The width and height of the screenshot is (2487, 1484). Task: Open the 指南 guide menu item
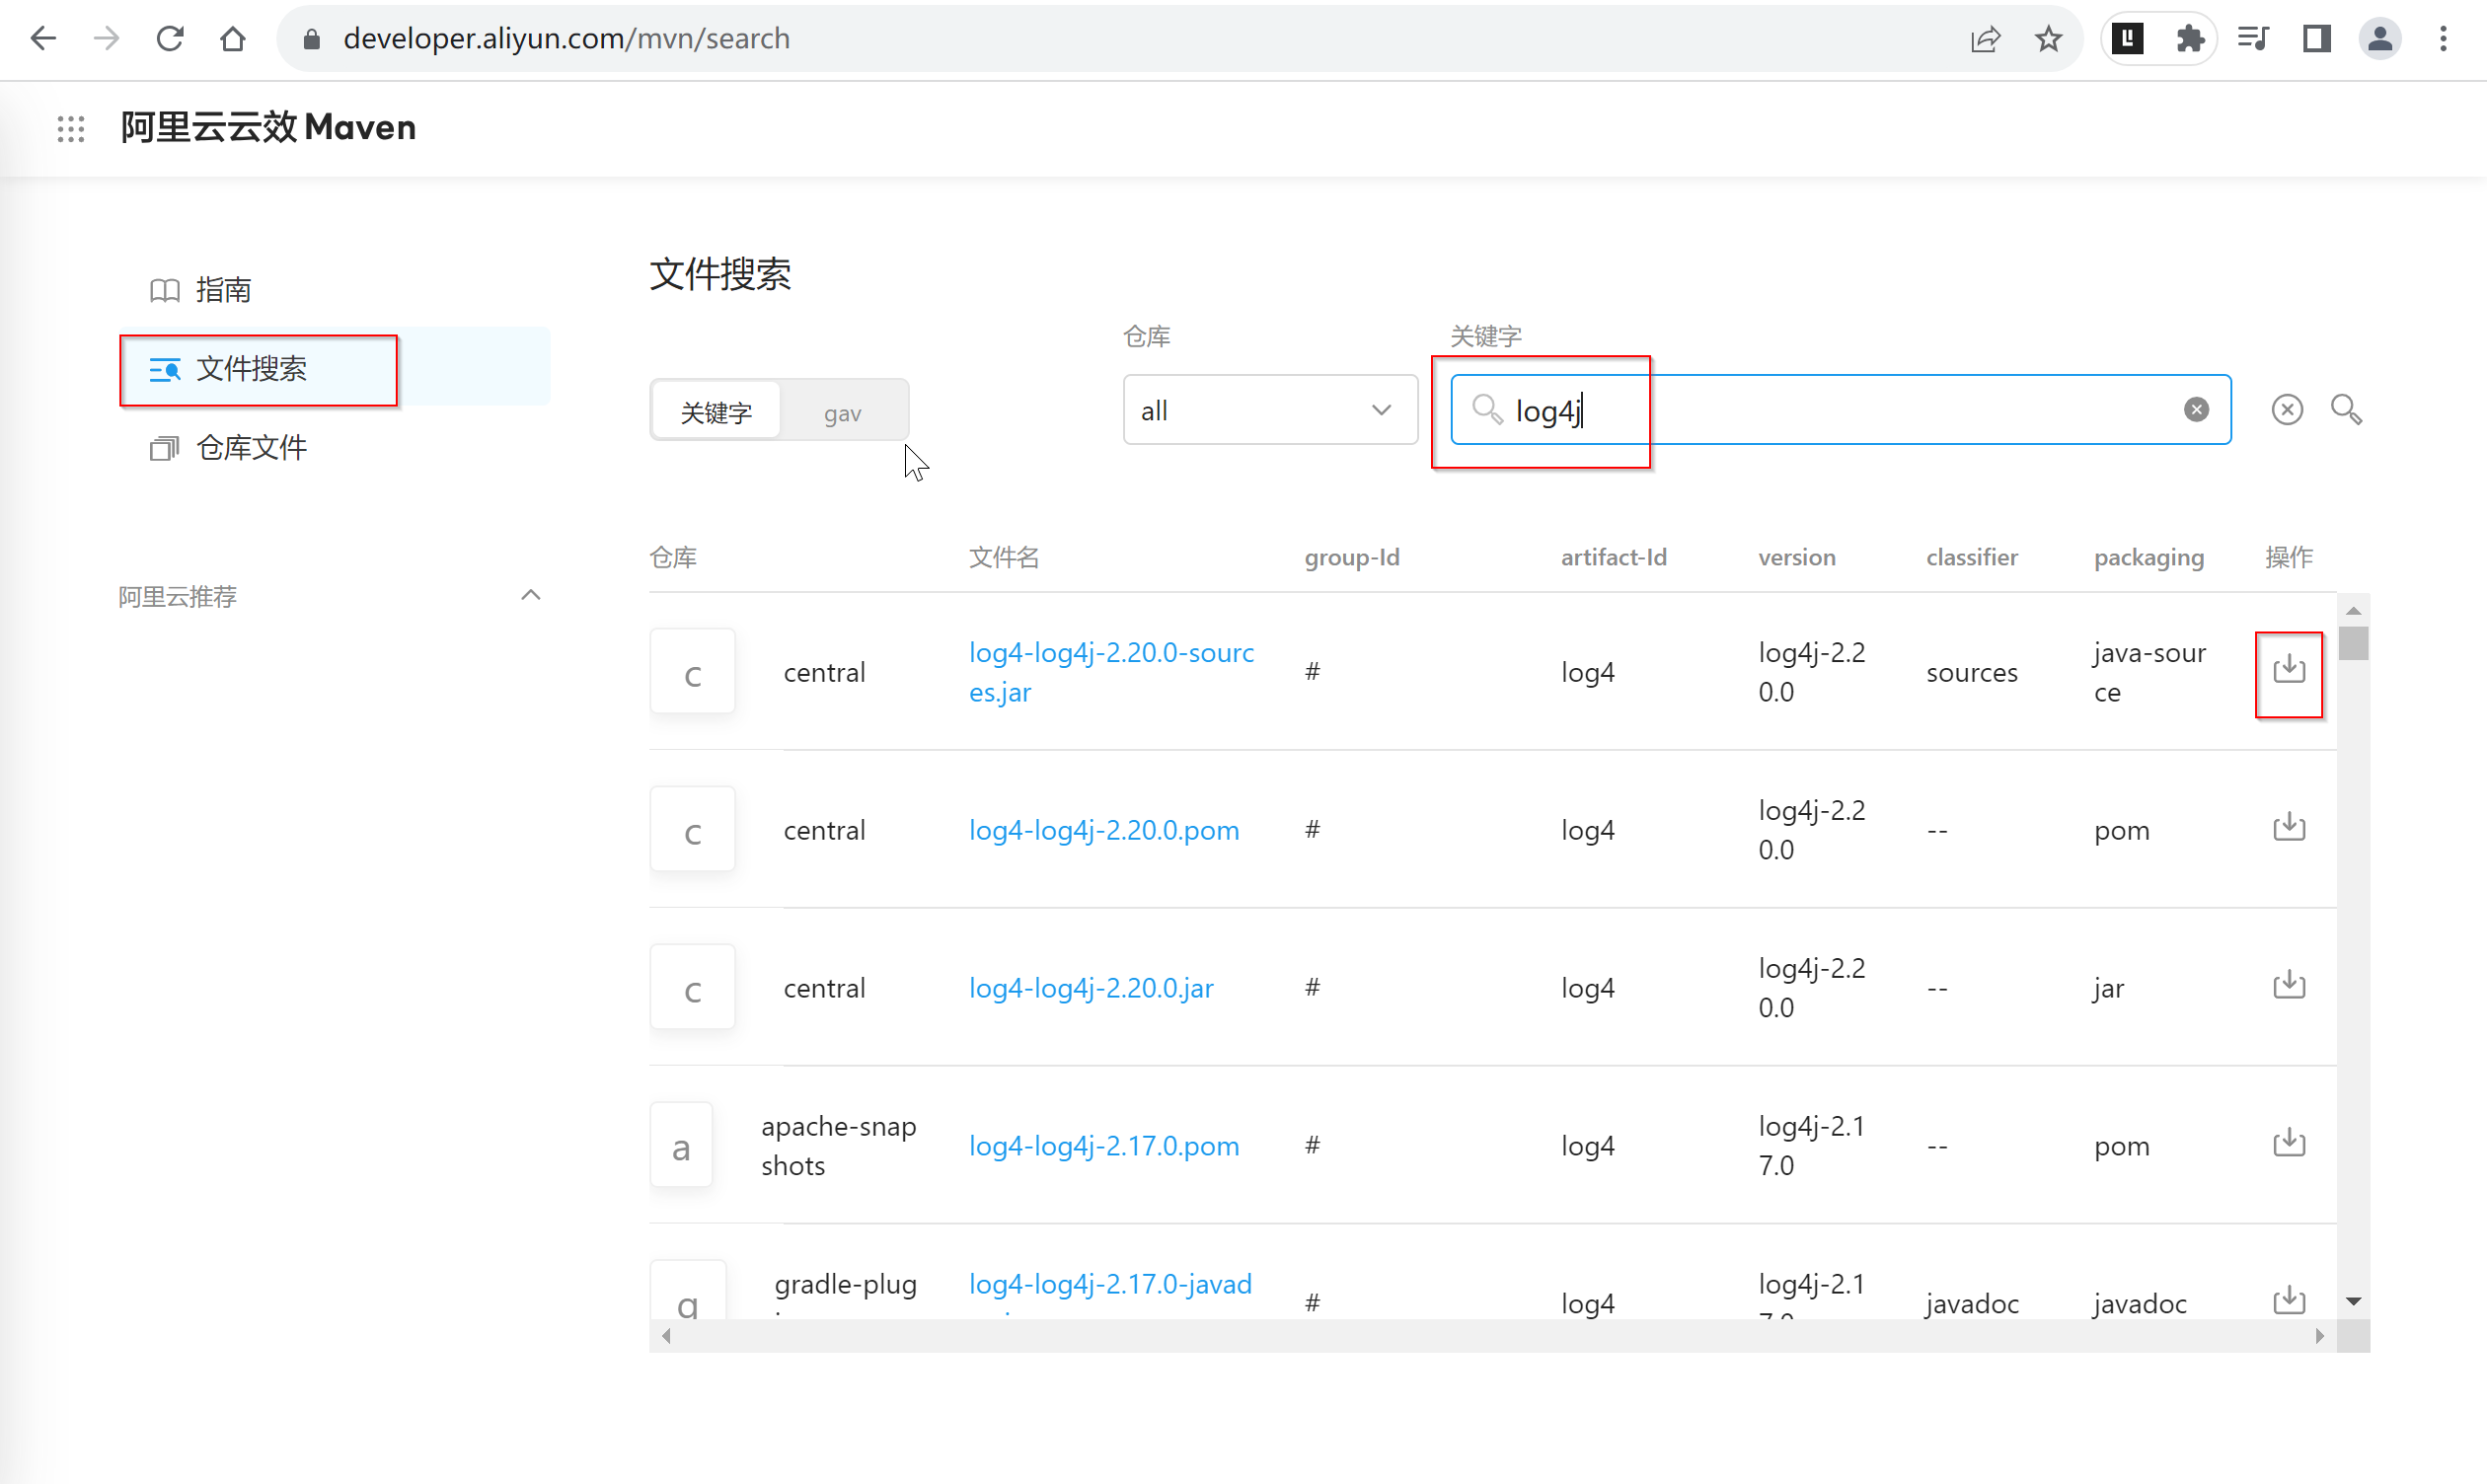pyautogui.click(x=223, y=290)
